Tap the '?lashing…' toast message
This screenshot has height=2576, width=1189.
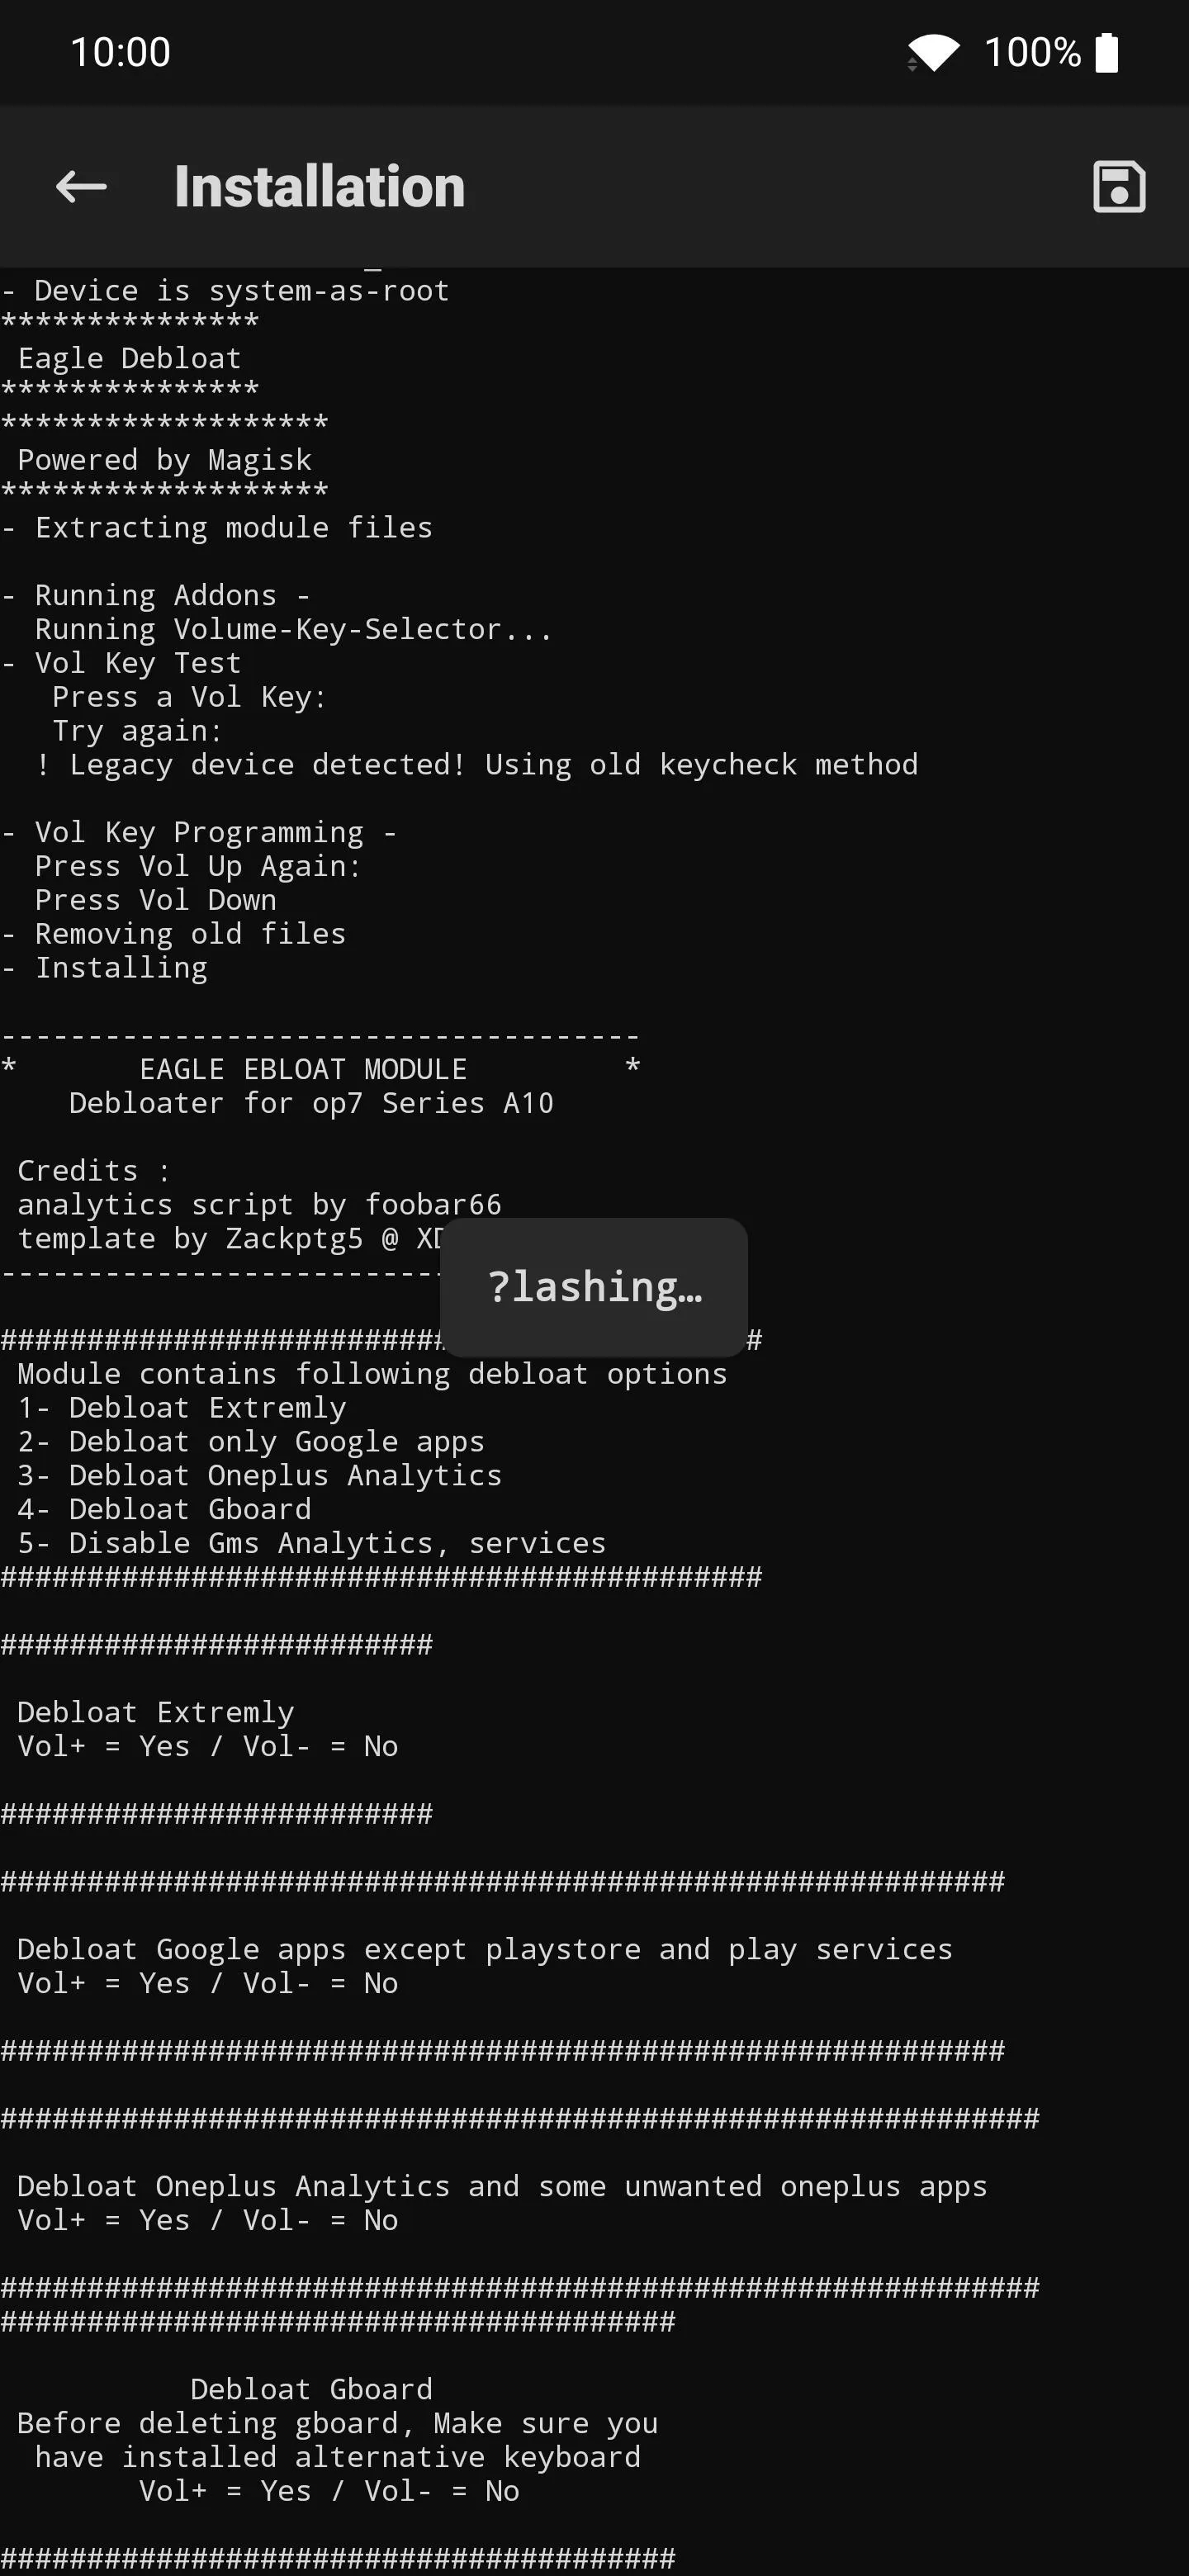pyautogui.click(x=594, y=1287)
